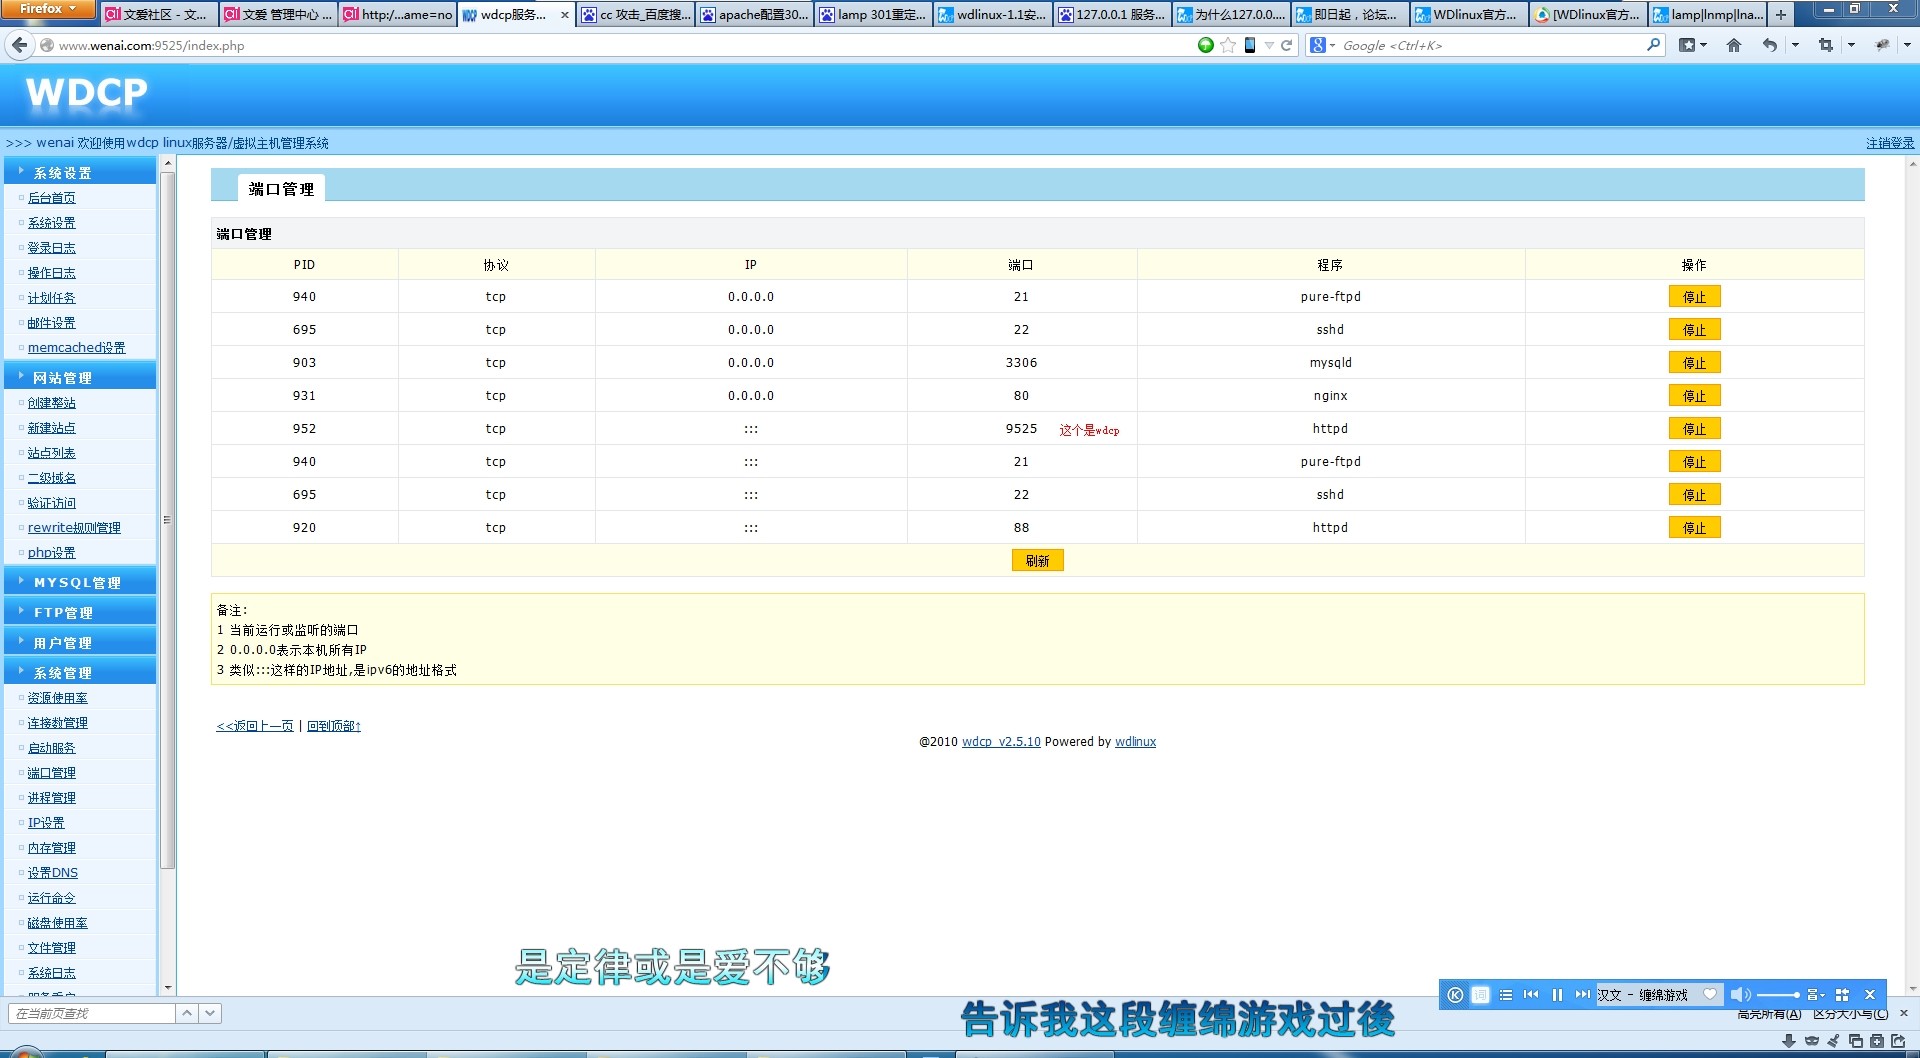This screenshot has width=1920, height=1058.
Task: Click the broom clean icon in add-on bar
Action: [1834, 1041]
